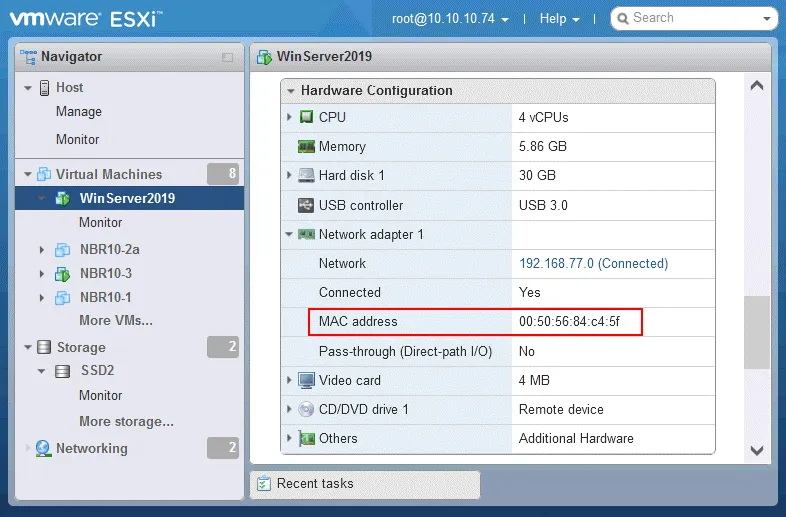Select the NBR10-1 virtual machine

105,297
